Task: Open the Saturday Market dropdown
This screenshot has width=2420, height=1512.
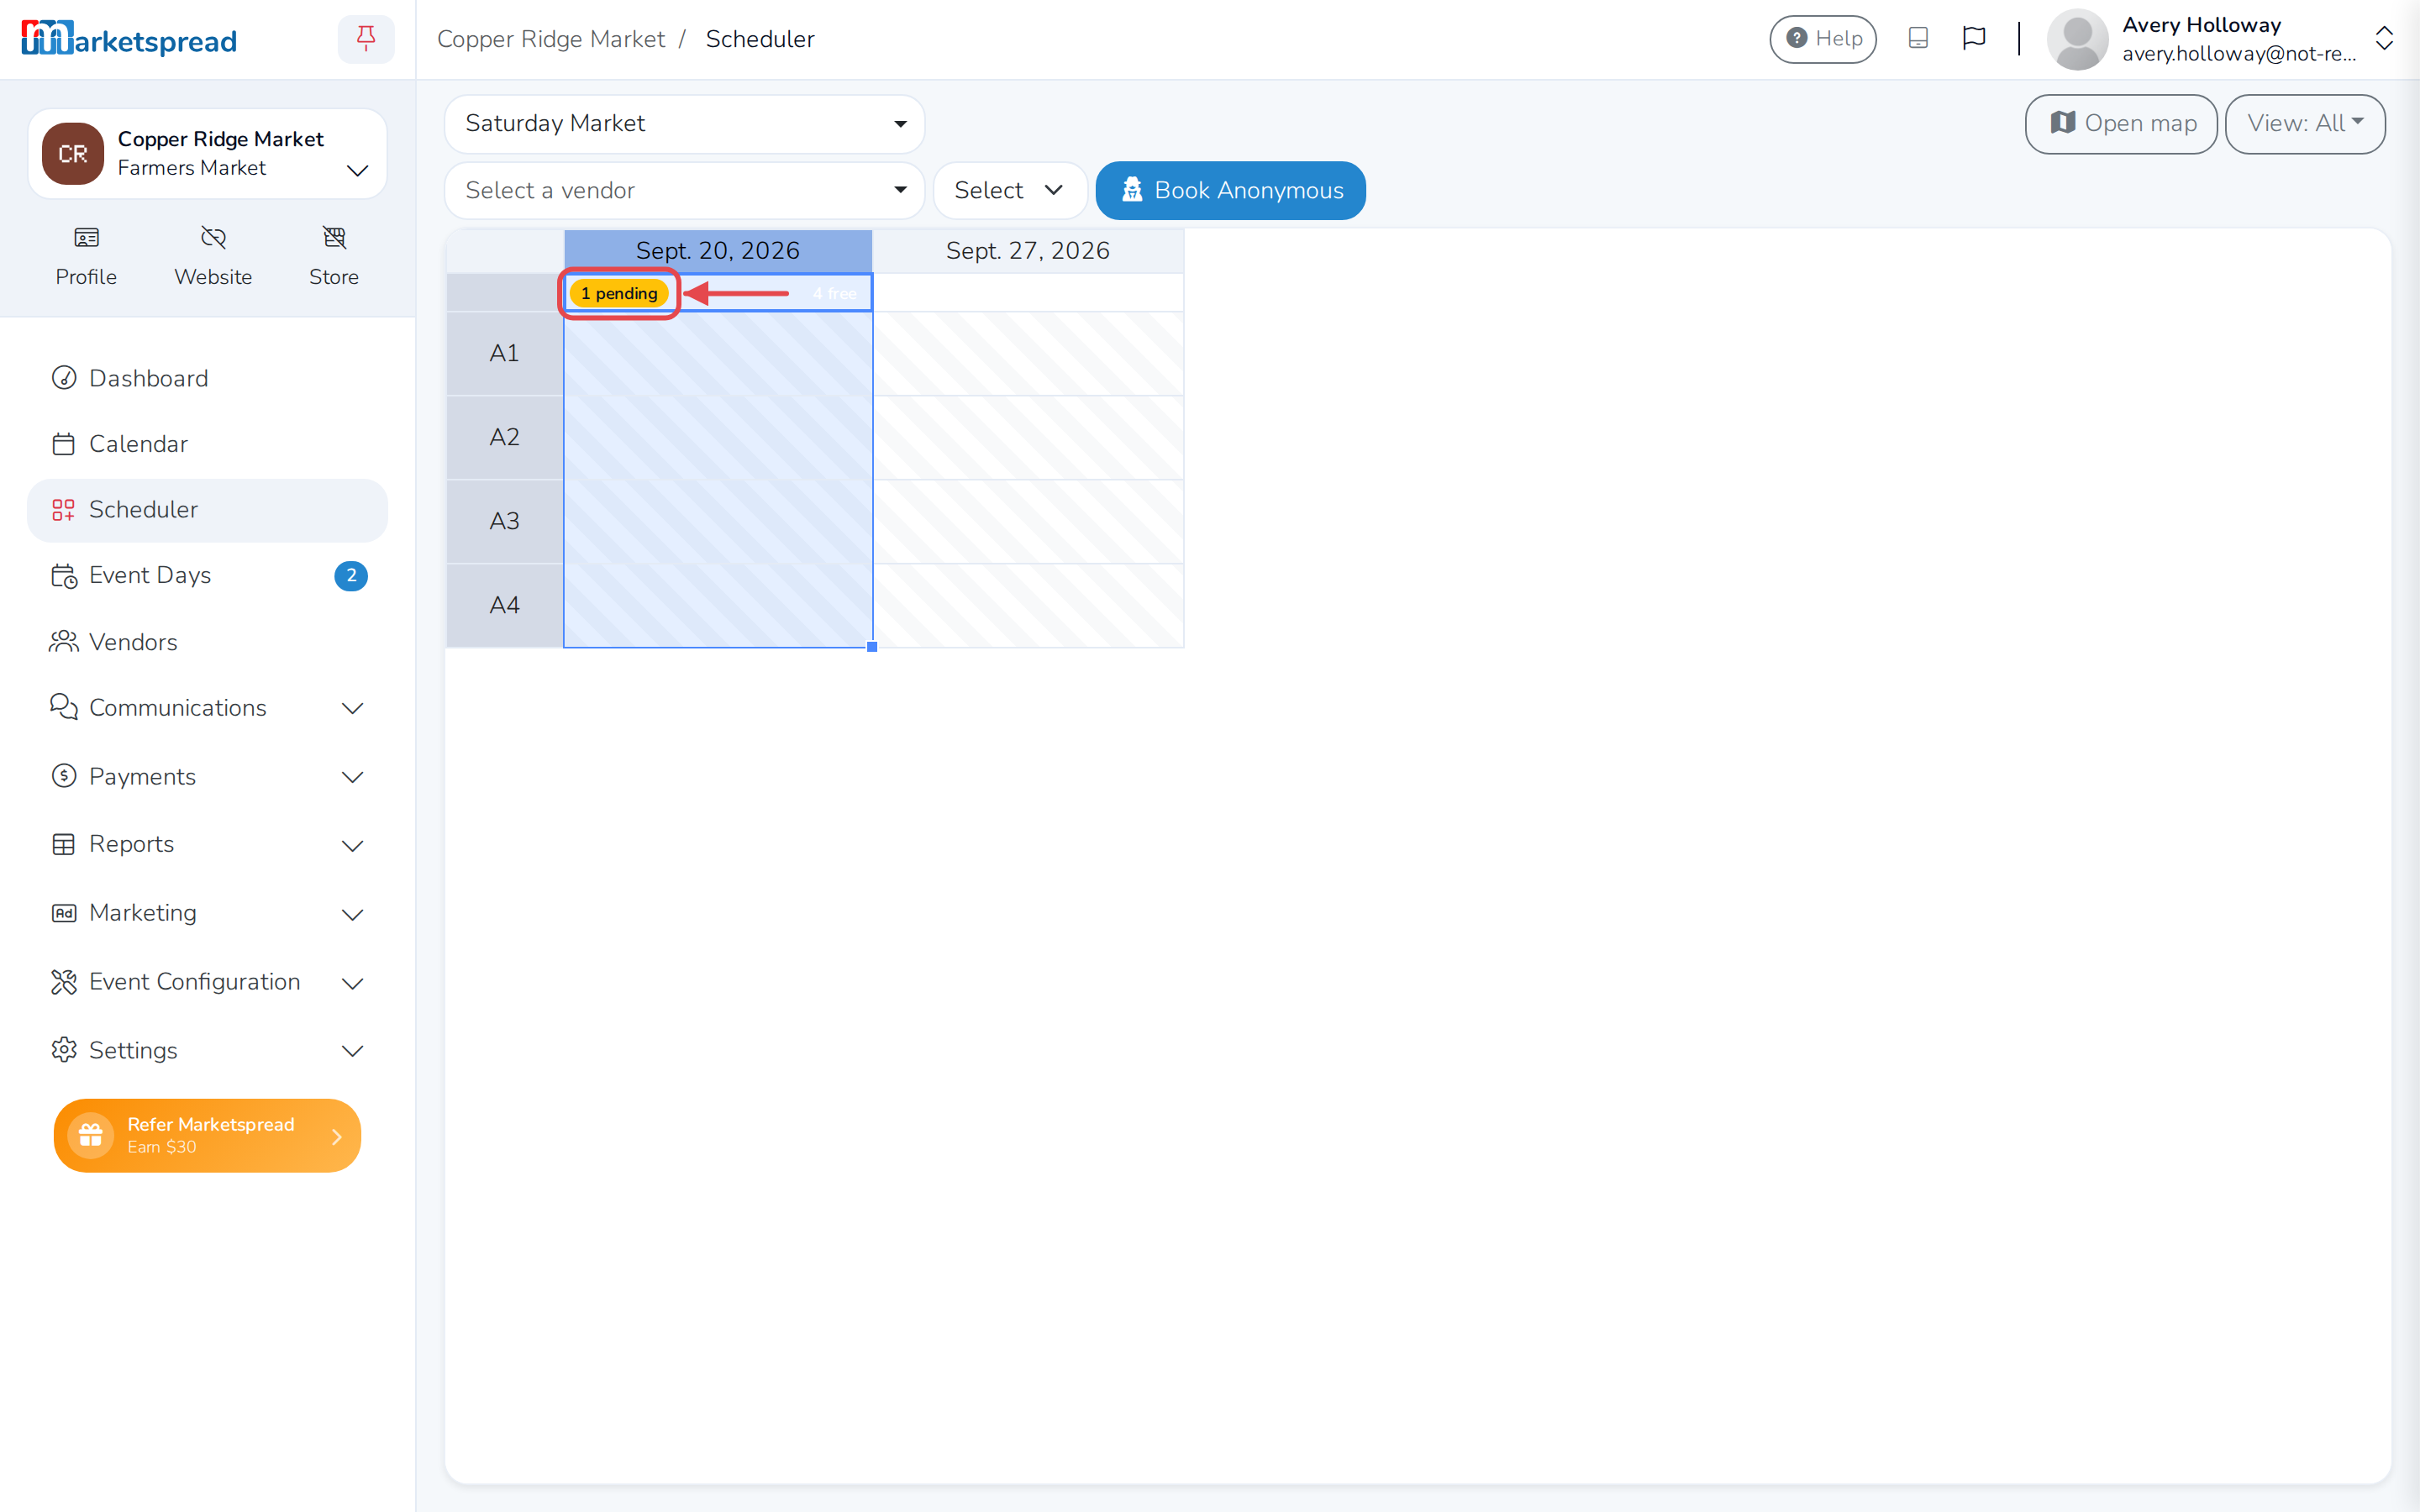Action: pos(685,124)
